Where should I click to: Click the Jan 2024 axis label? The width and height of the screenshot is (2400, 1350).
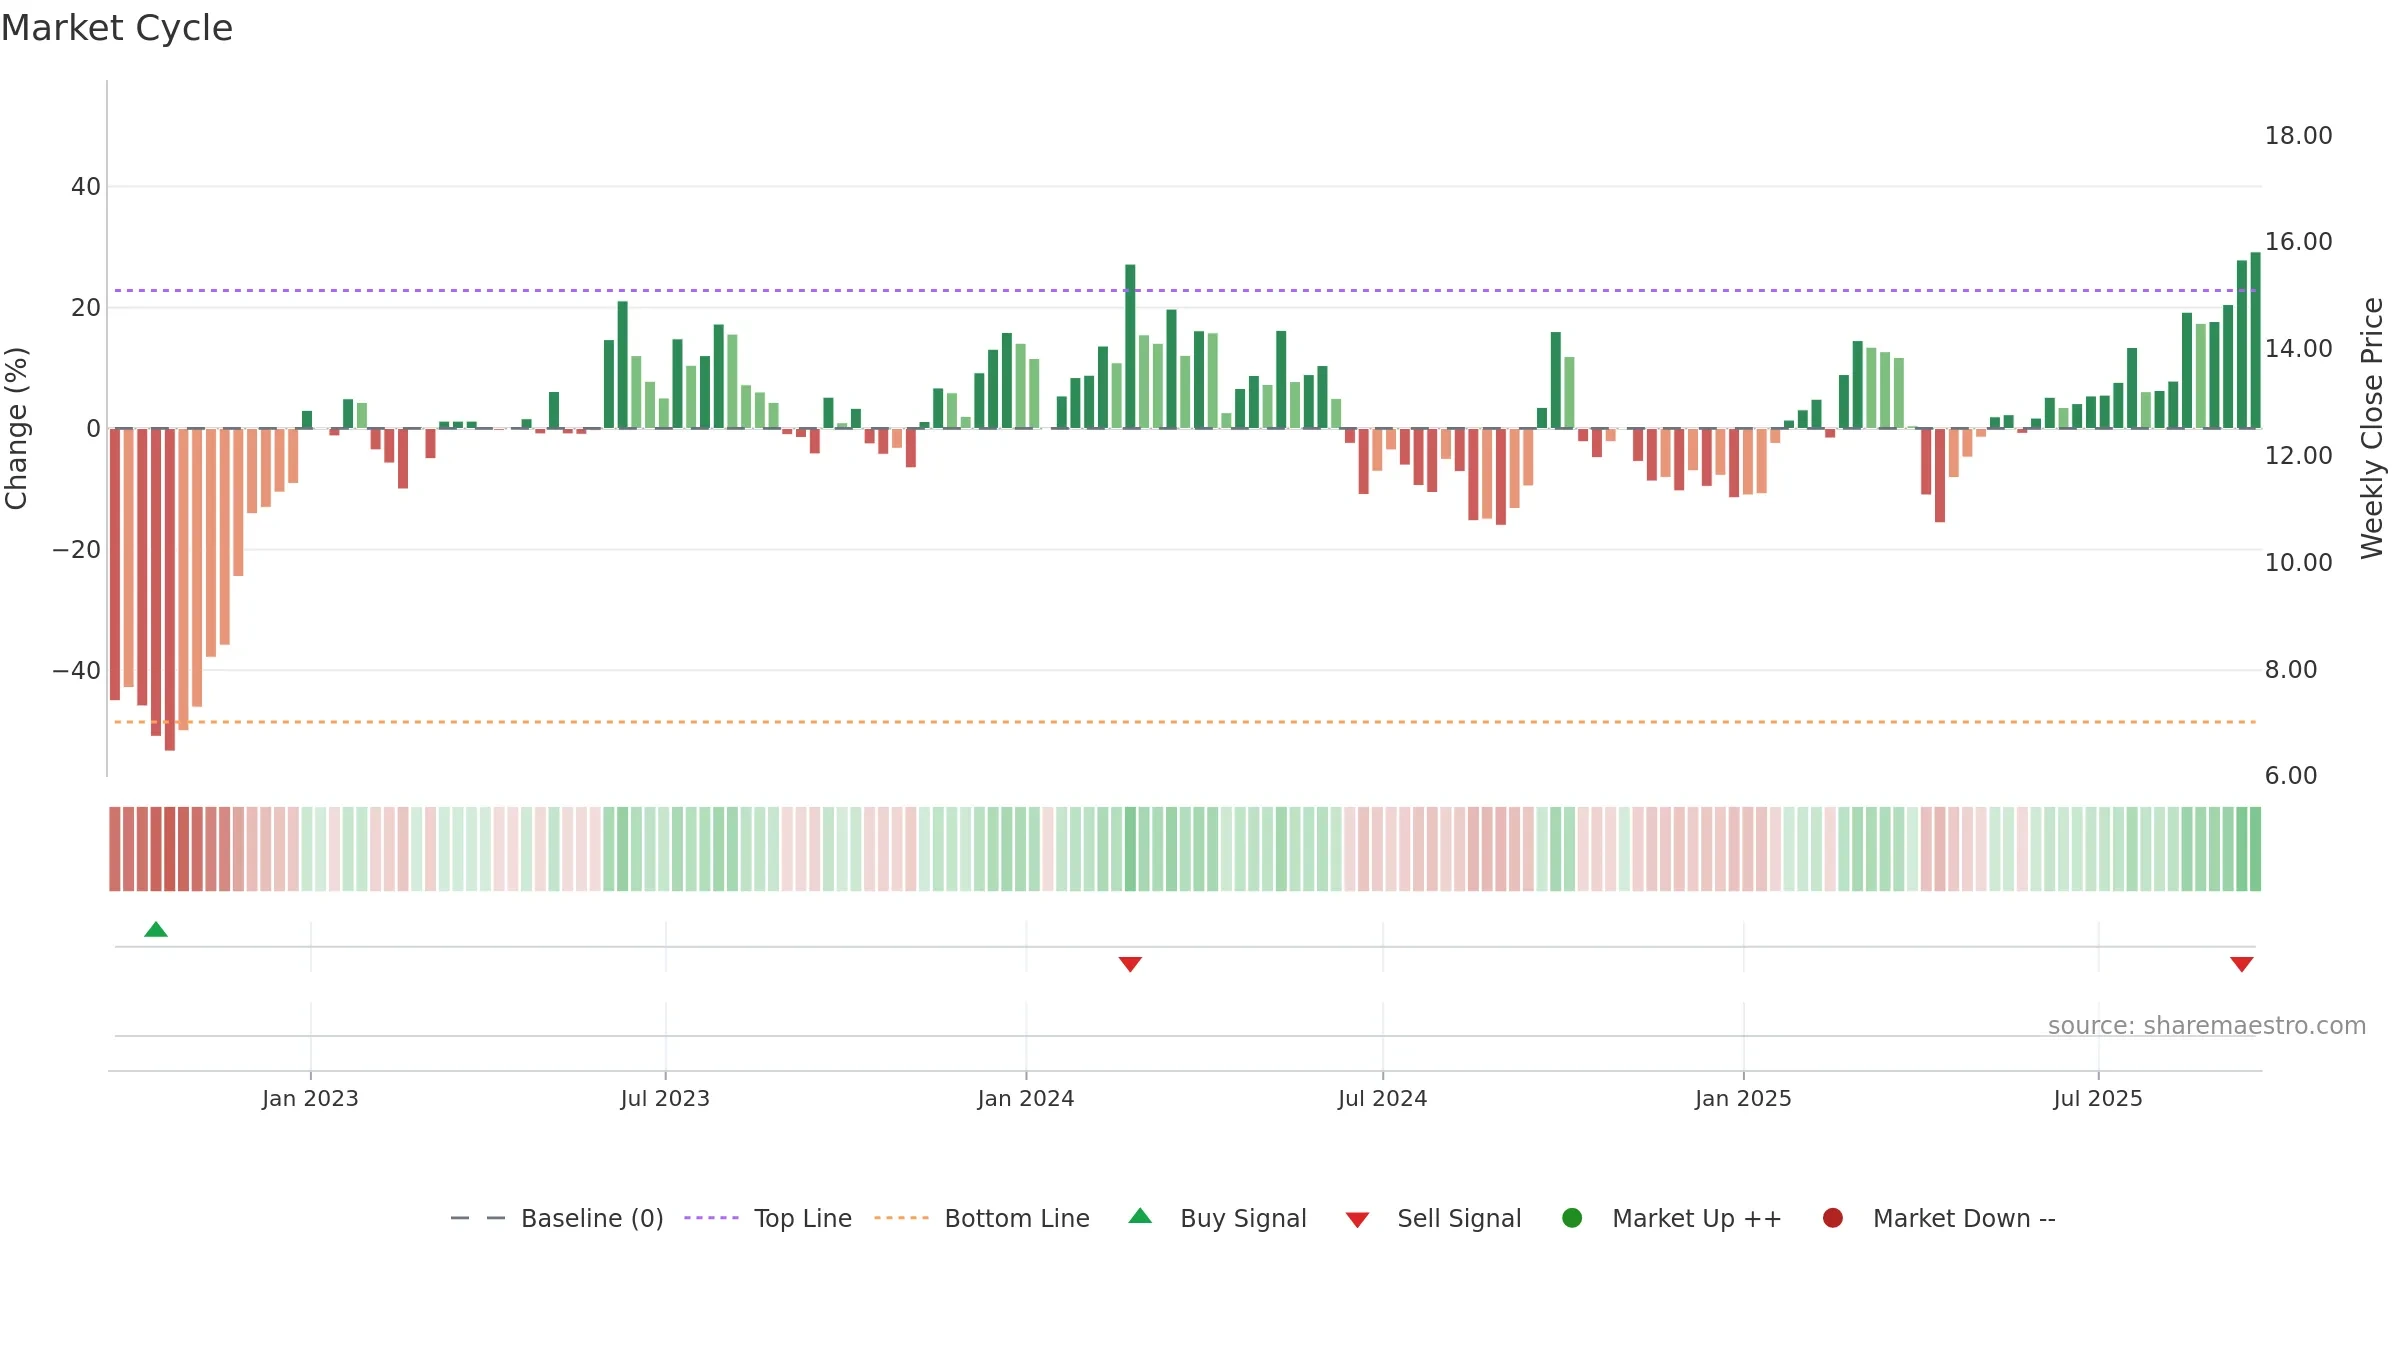pyautogui.click(x=1026, y=1099)
